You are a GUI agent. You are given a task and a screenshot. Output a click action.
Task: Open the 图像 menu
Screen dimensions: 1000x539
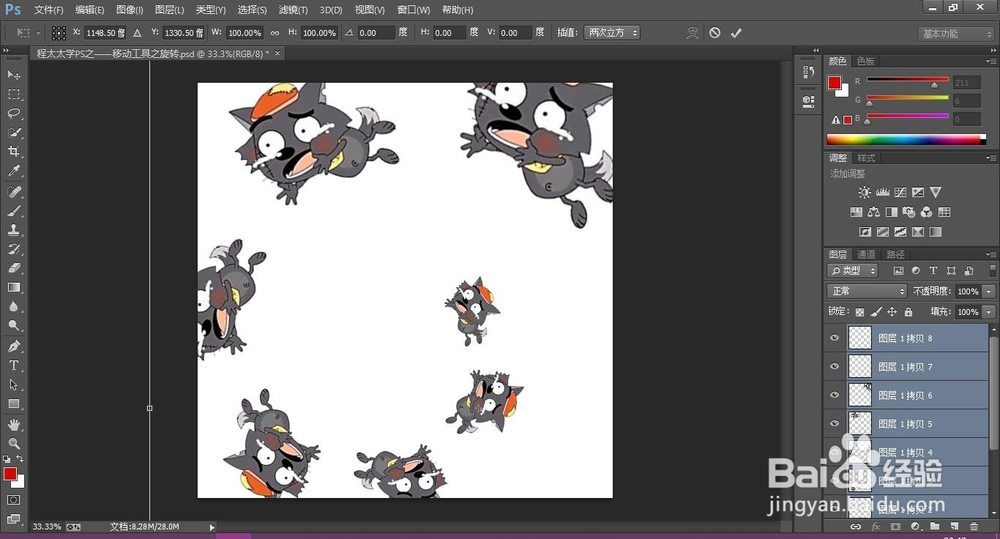(x=130, y=10)
